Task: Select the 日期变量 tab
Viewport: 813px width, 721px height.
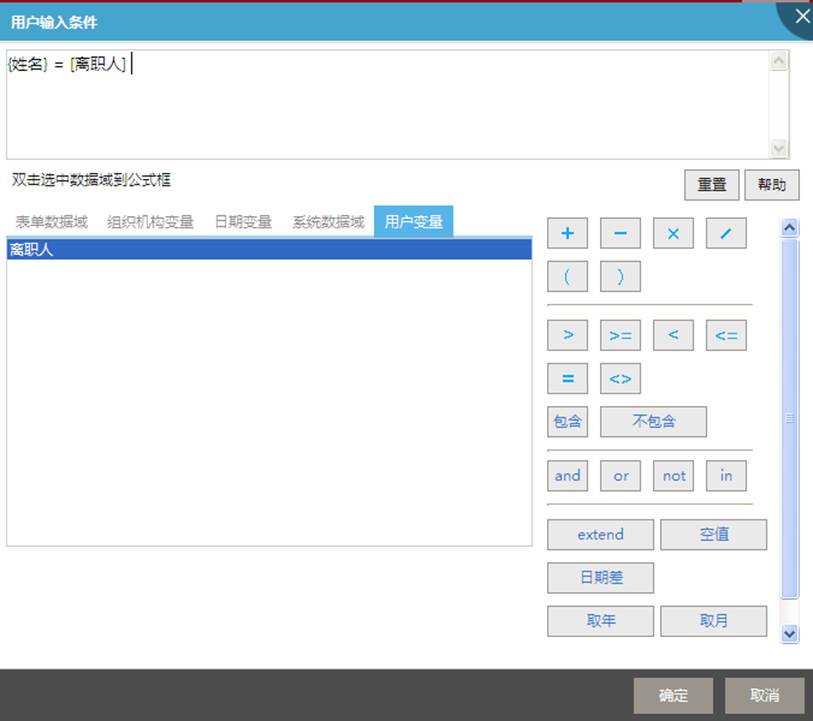Action: (243, 222)
